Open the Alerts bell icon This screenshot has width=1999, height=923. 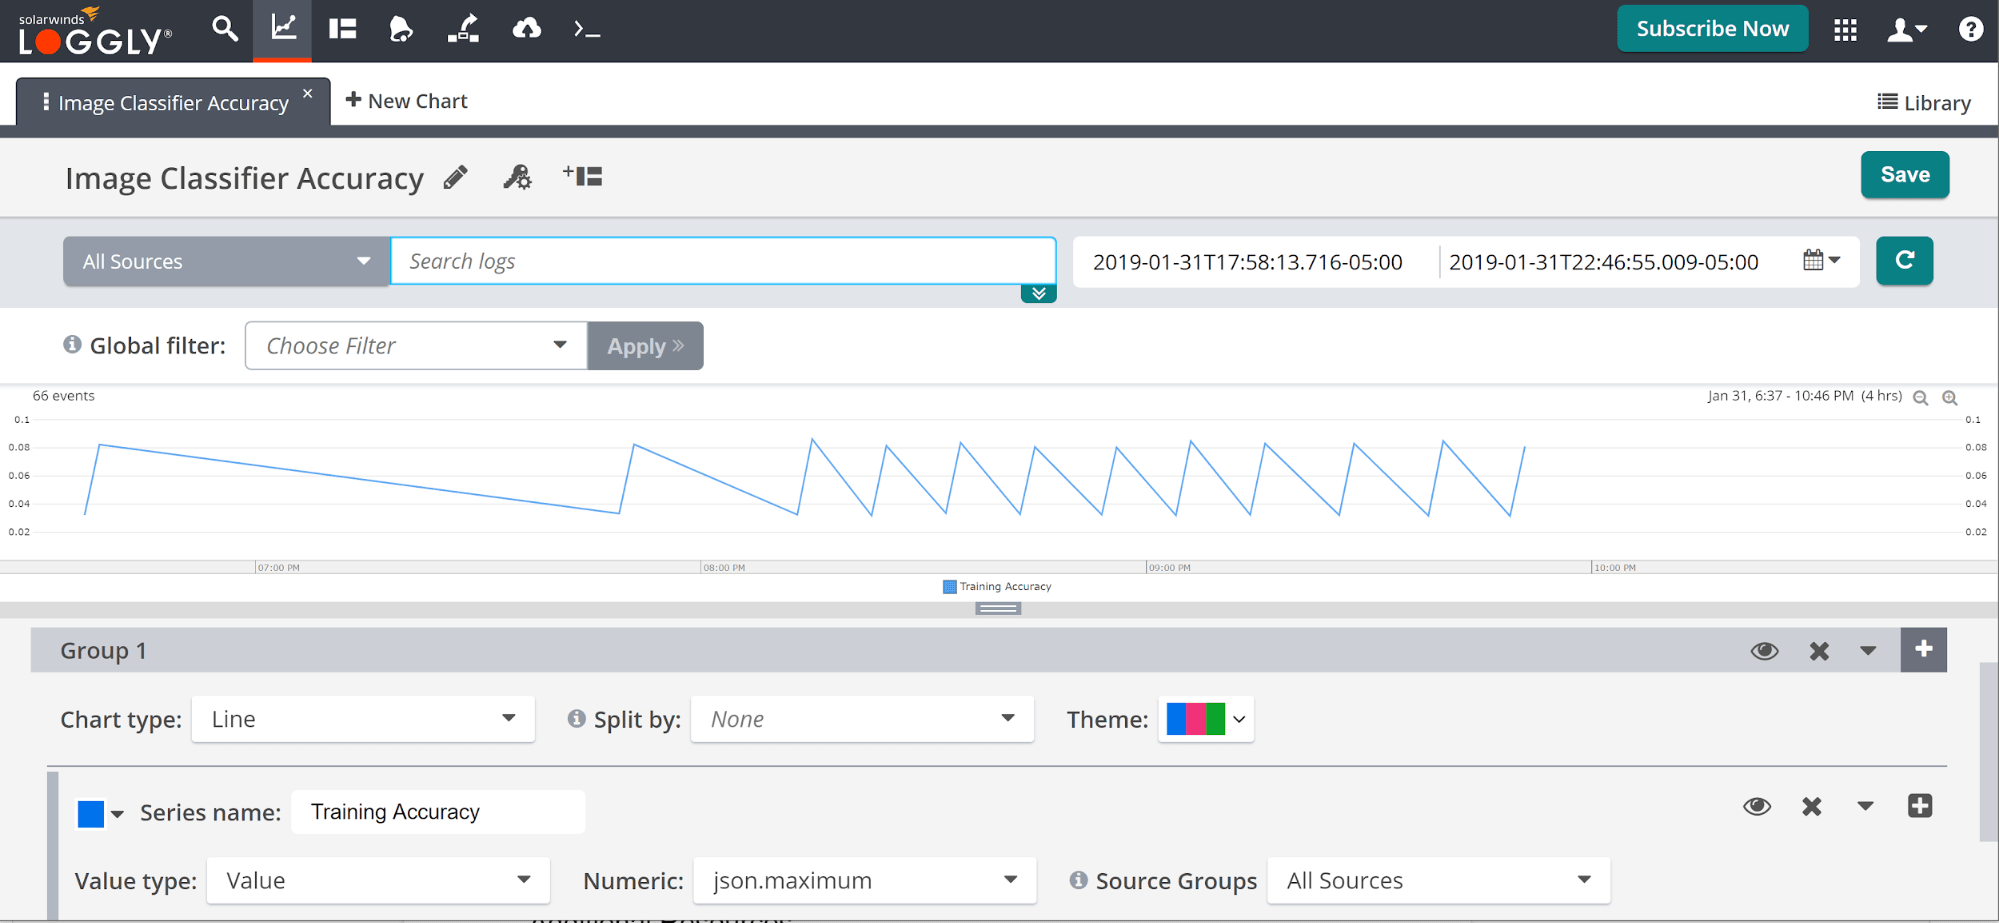pyautogui.click(x=401, y=29)
